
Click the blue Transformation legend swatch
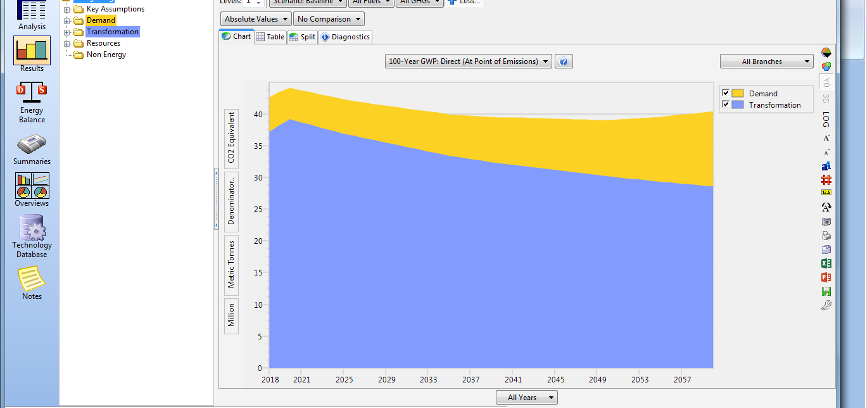738,105
